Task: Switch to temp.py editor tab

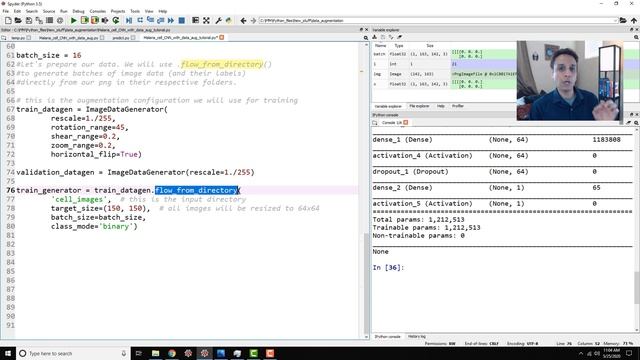Action: point(18,38)
